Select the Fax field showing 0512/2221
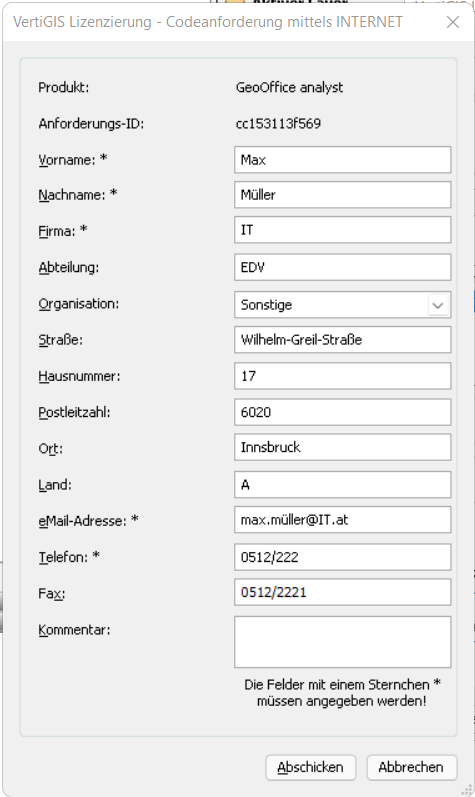The image size is (475, 797). pos(342,592)
